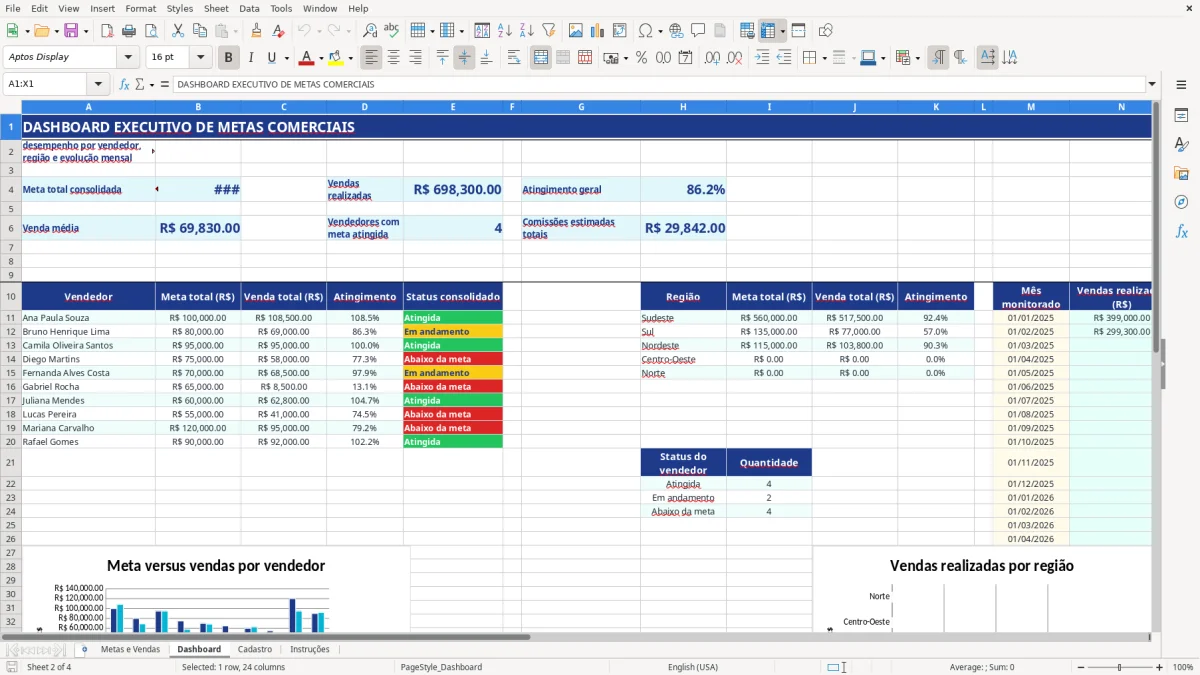Click the Sort Ascending icon
1200x675 pixels.
(x=505, y=31)
